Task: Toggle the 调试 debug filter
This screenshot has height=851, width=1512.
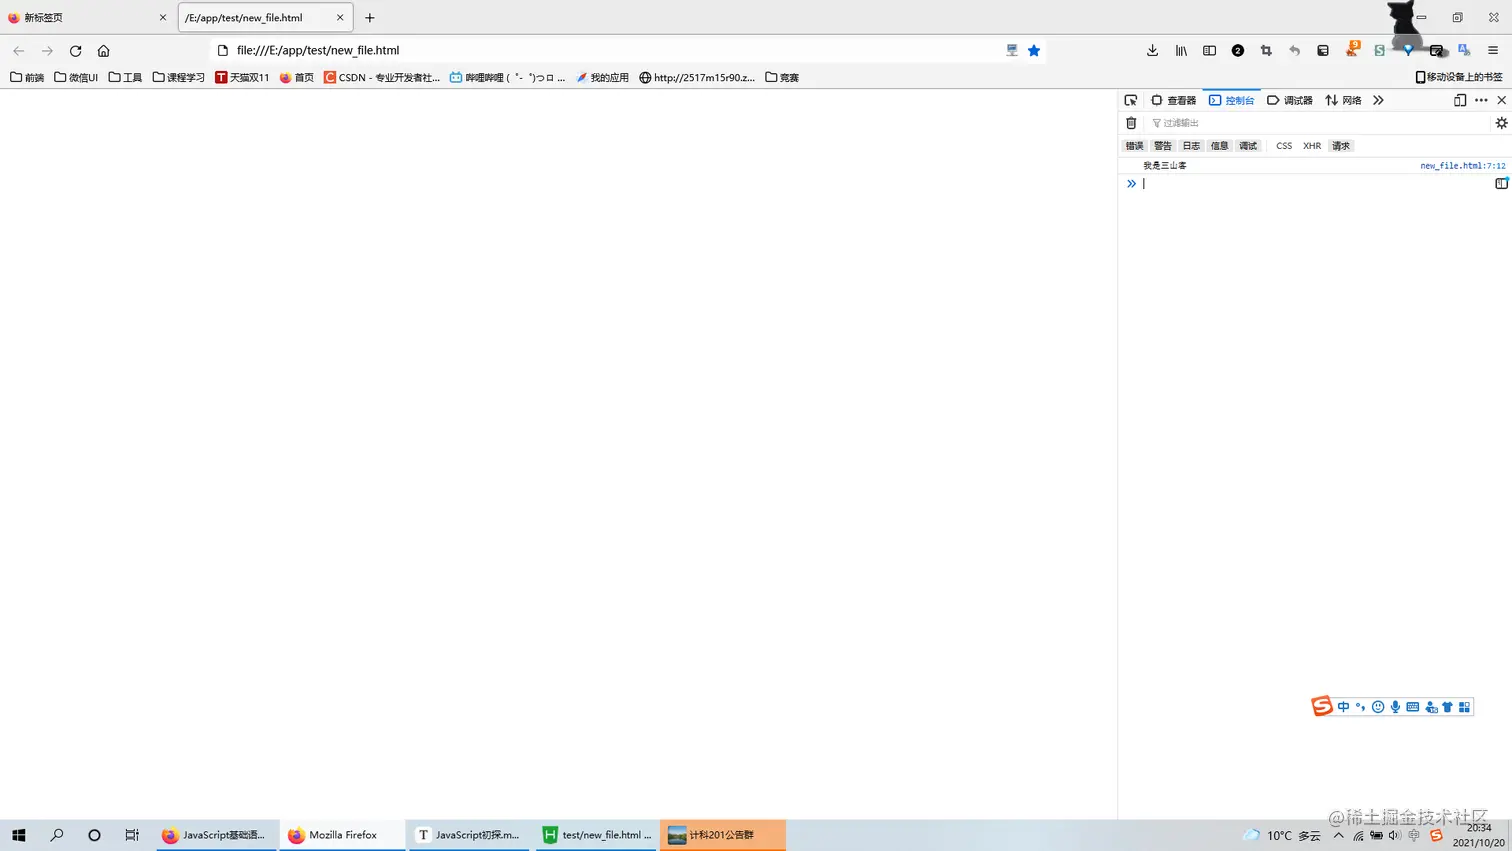Action: point(1248,146)
